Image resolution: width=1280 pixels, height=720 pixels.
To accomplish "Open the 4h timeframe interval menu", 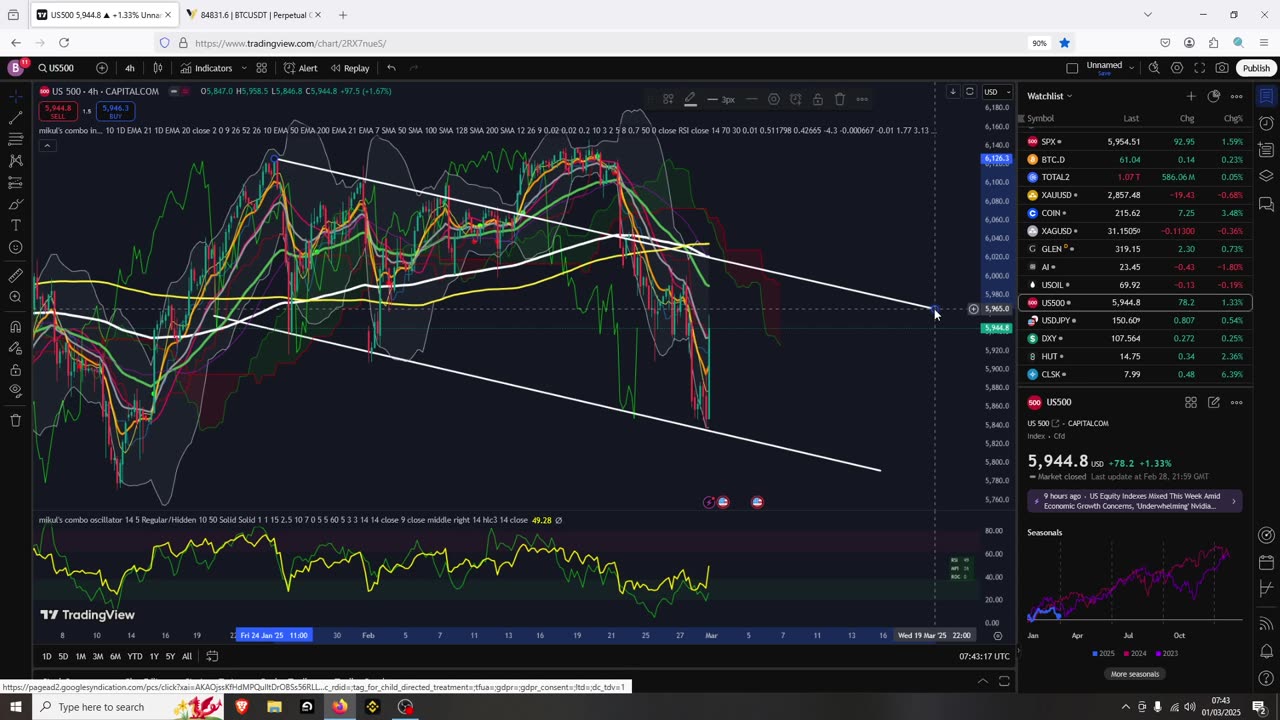I will point(130,68).
